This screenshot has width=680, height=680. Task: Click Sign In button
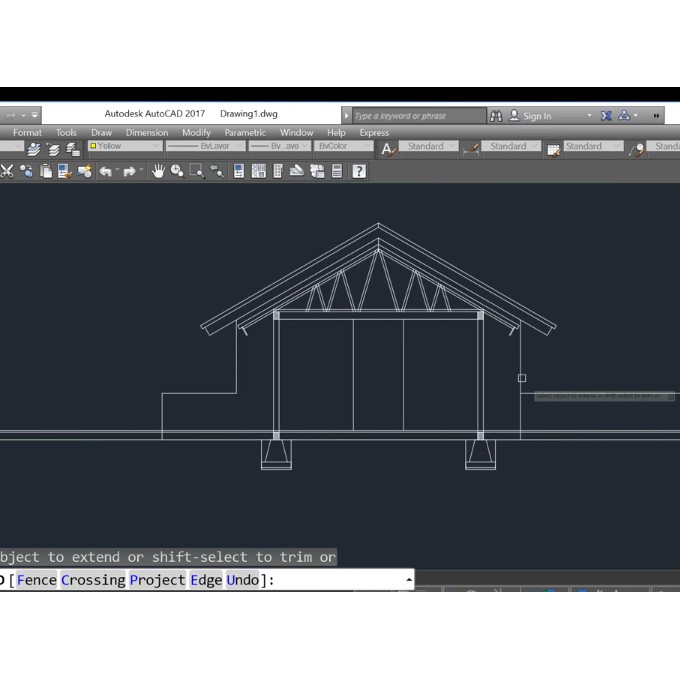[536, 116]
